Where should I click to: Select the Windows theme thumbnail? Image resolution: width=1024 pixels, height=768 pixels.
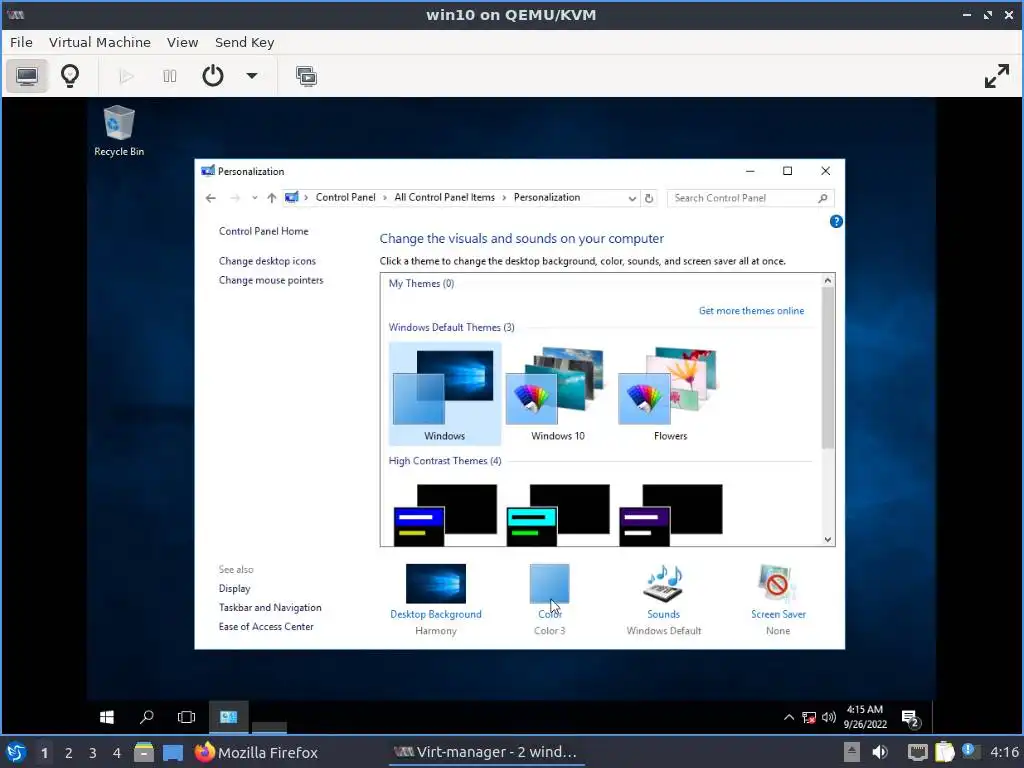(x=444, y=393)
